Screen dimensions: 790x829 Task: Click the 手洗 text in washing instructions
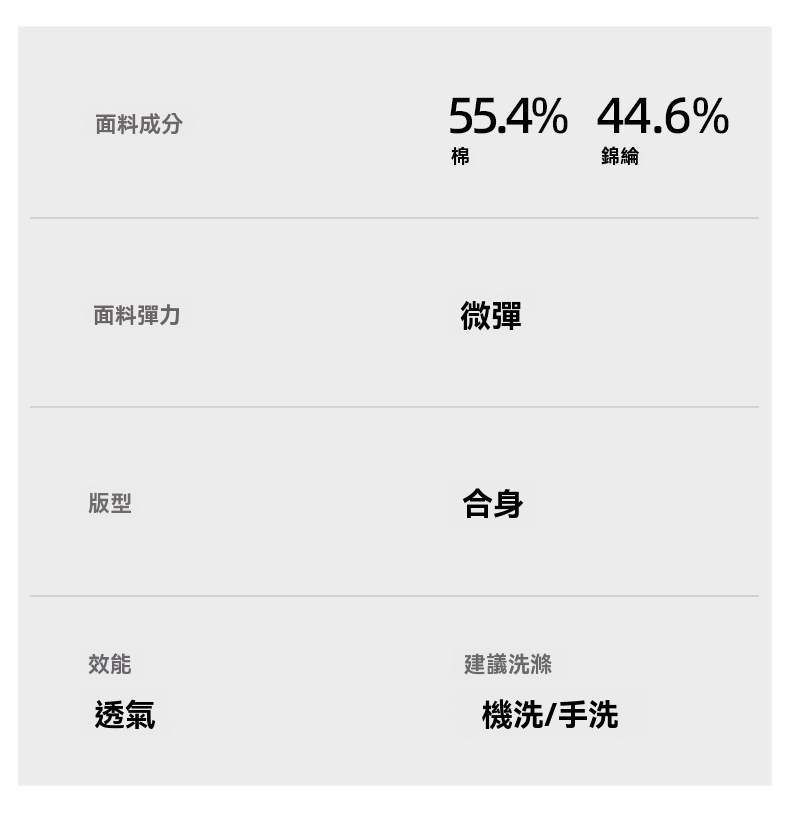(588, 715)
